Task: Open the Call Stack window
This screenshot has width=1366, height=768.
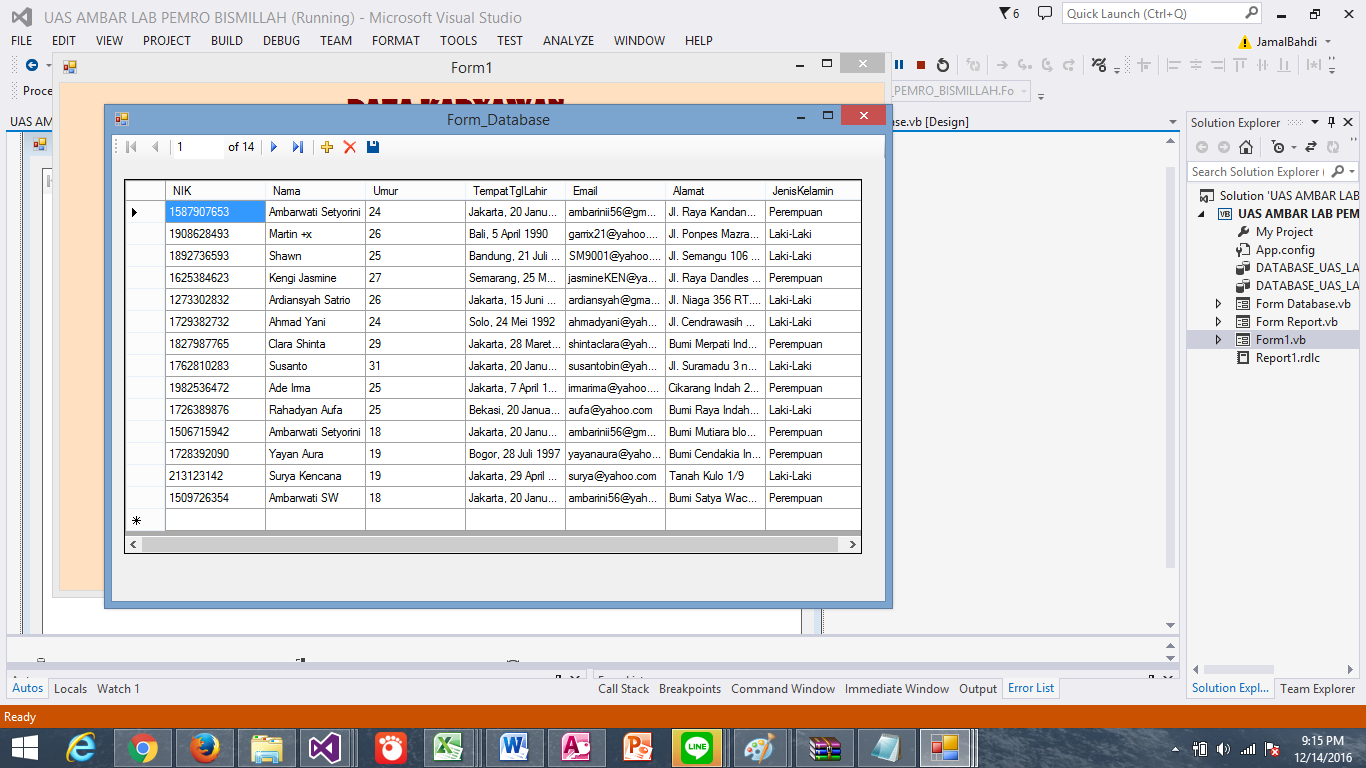Action: pyautogui.click(x=622, y=688)
